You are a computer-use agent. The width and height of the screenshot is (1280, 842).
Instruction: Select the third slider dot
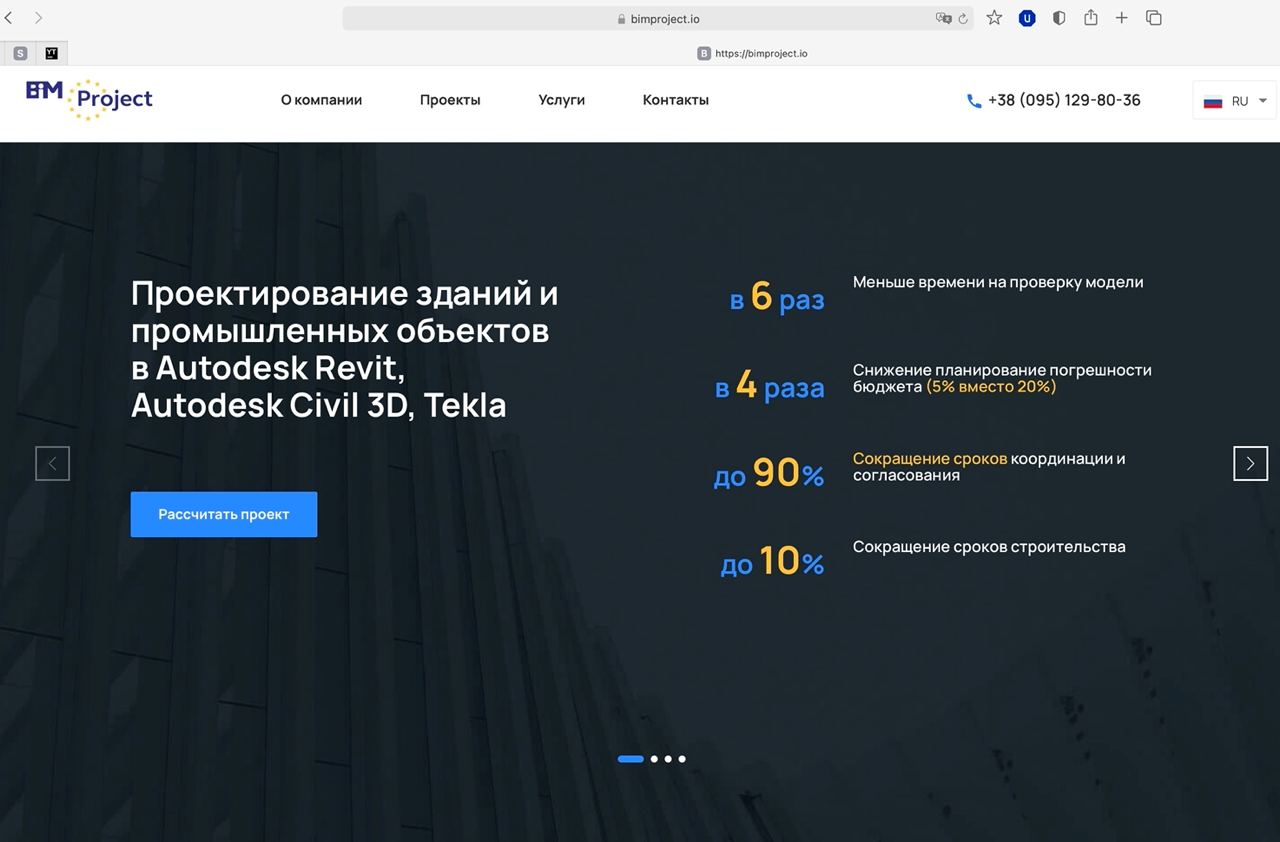click(x=668, y=759)
